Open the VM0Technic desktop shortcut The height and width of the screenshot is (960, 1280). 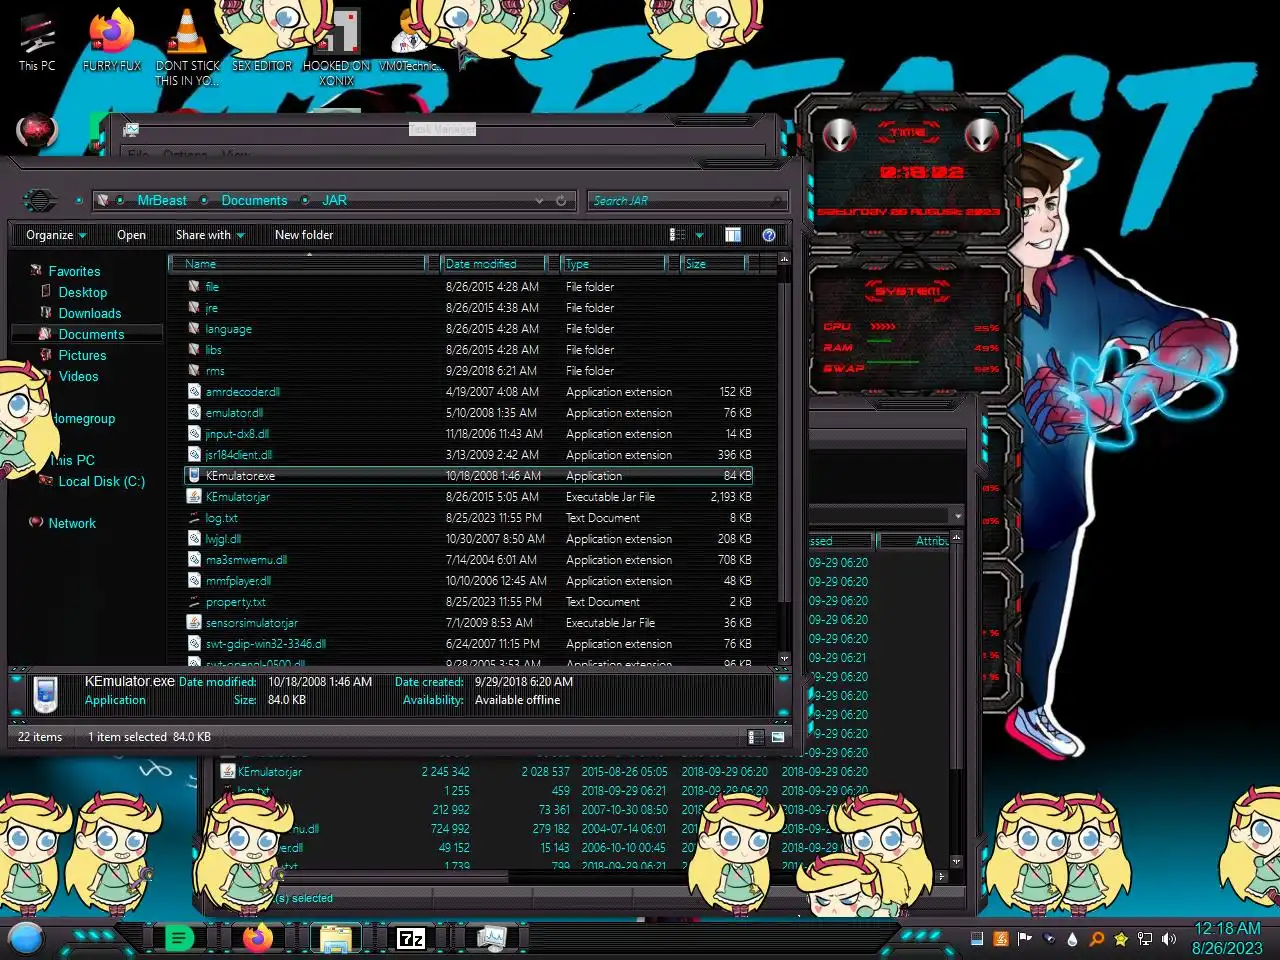pos(409,42)
